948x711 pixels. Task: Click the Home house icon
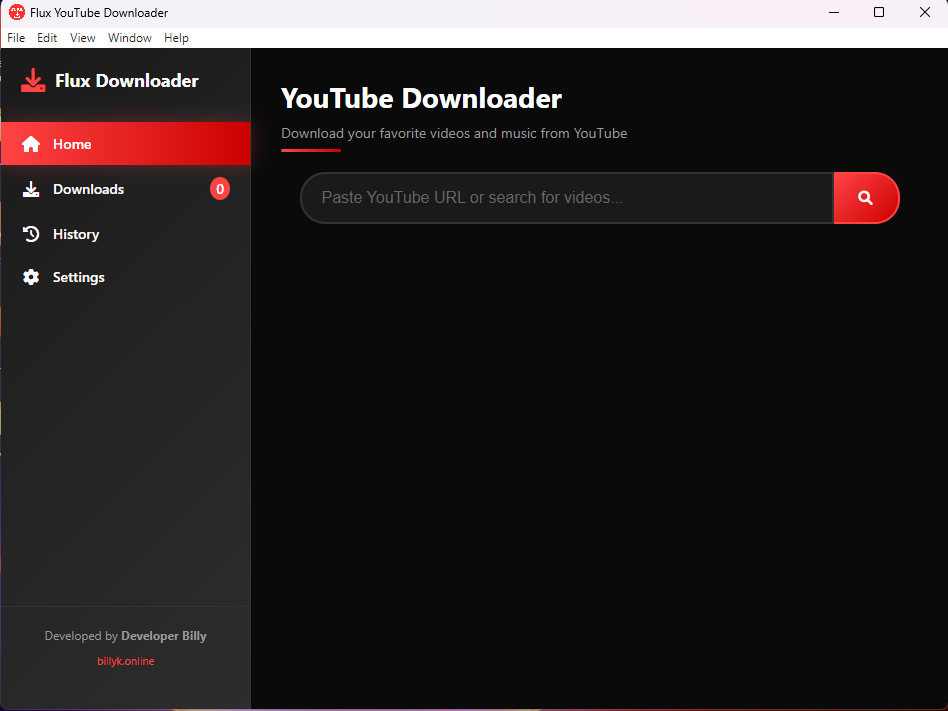pyautogui.click(x=31, y=144)
